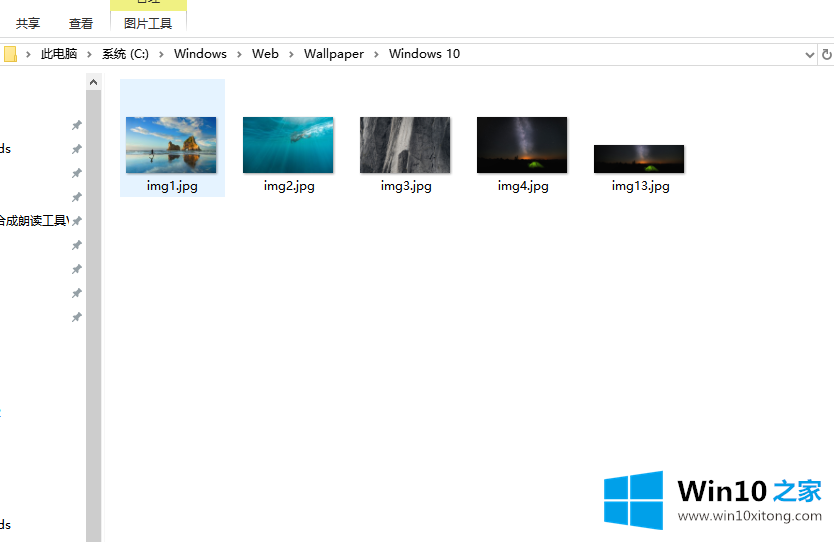Open the 查看 ribbon tab

(81, 23)
